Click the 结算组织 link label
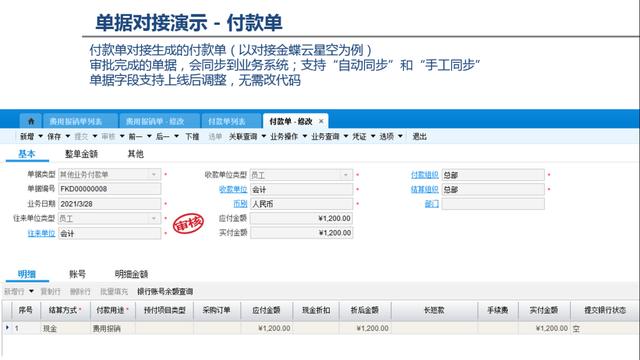 tap(424, 189)
